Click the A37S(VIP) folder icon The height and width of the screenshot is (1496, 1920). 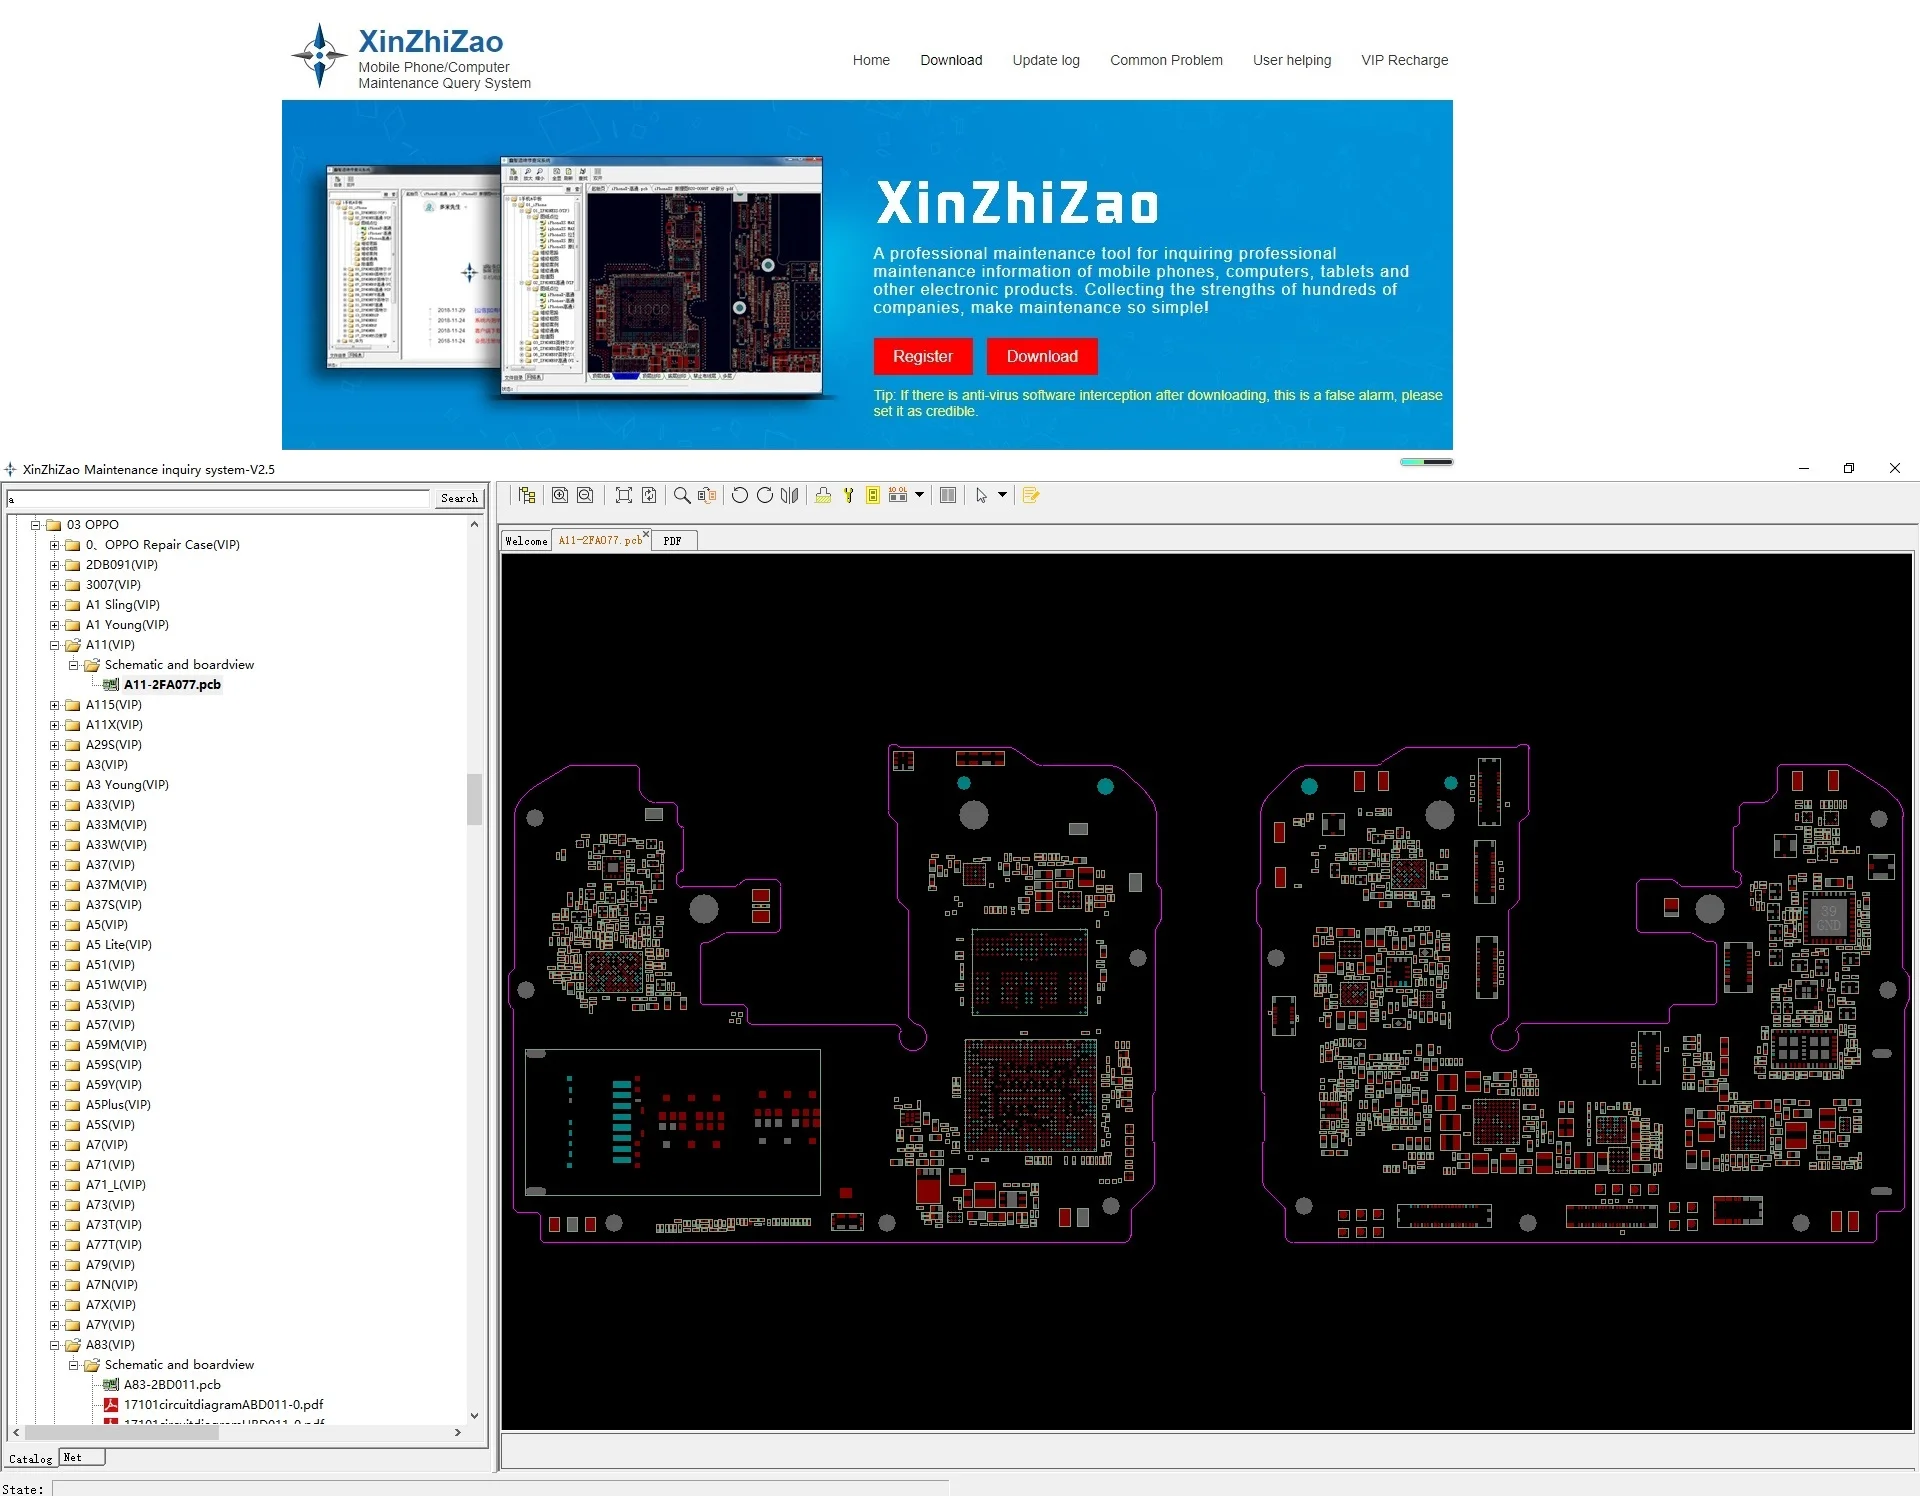coord(72,904)
